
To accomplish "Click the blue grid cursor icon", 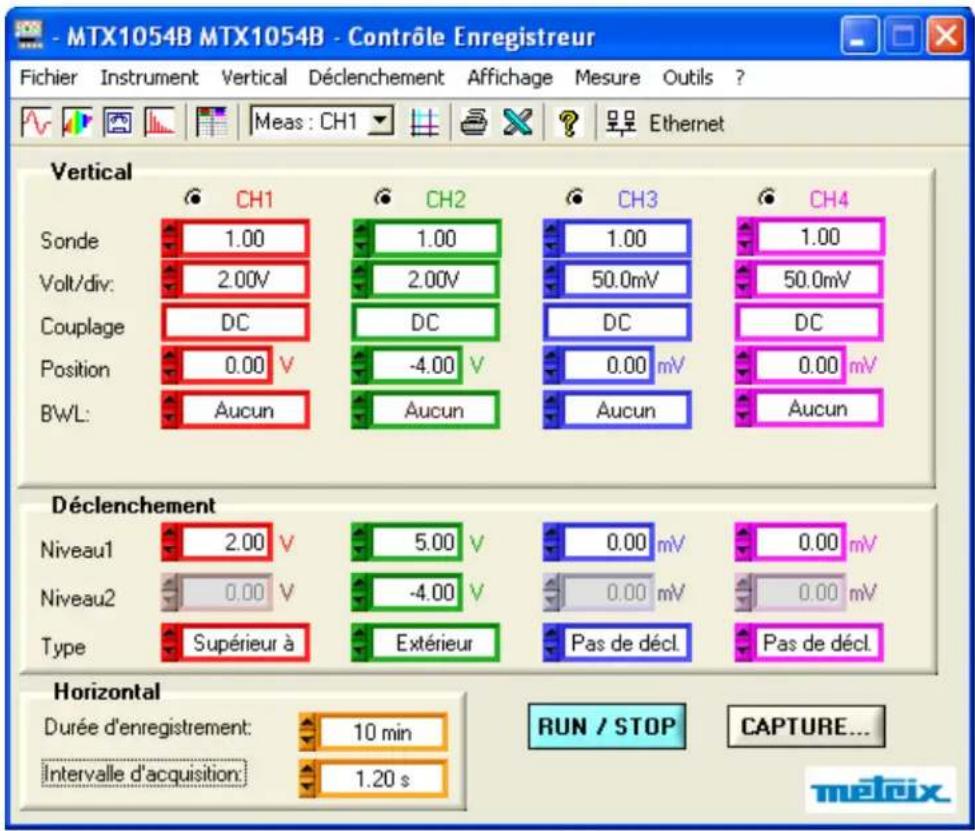I will (x=425, y=123).
